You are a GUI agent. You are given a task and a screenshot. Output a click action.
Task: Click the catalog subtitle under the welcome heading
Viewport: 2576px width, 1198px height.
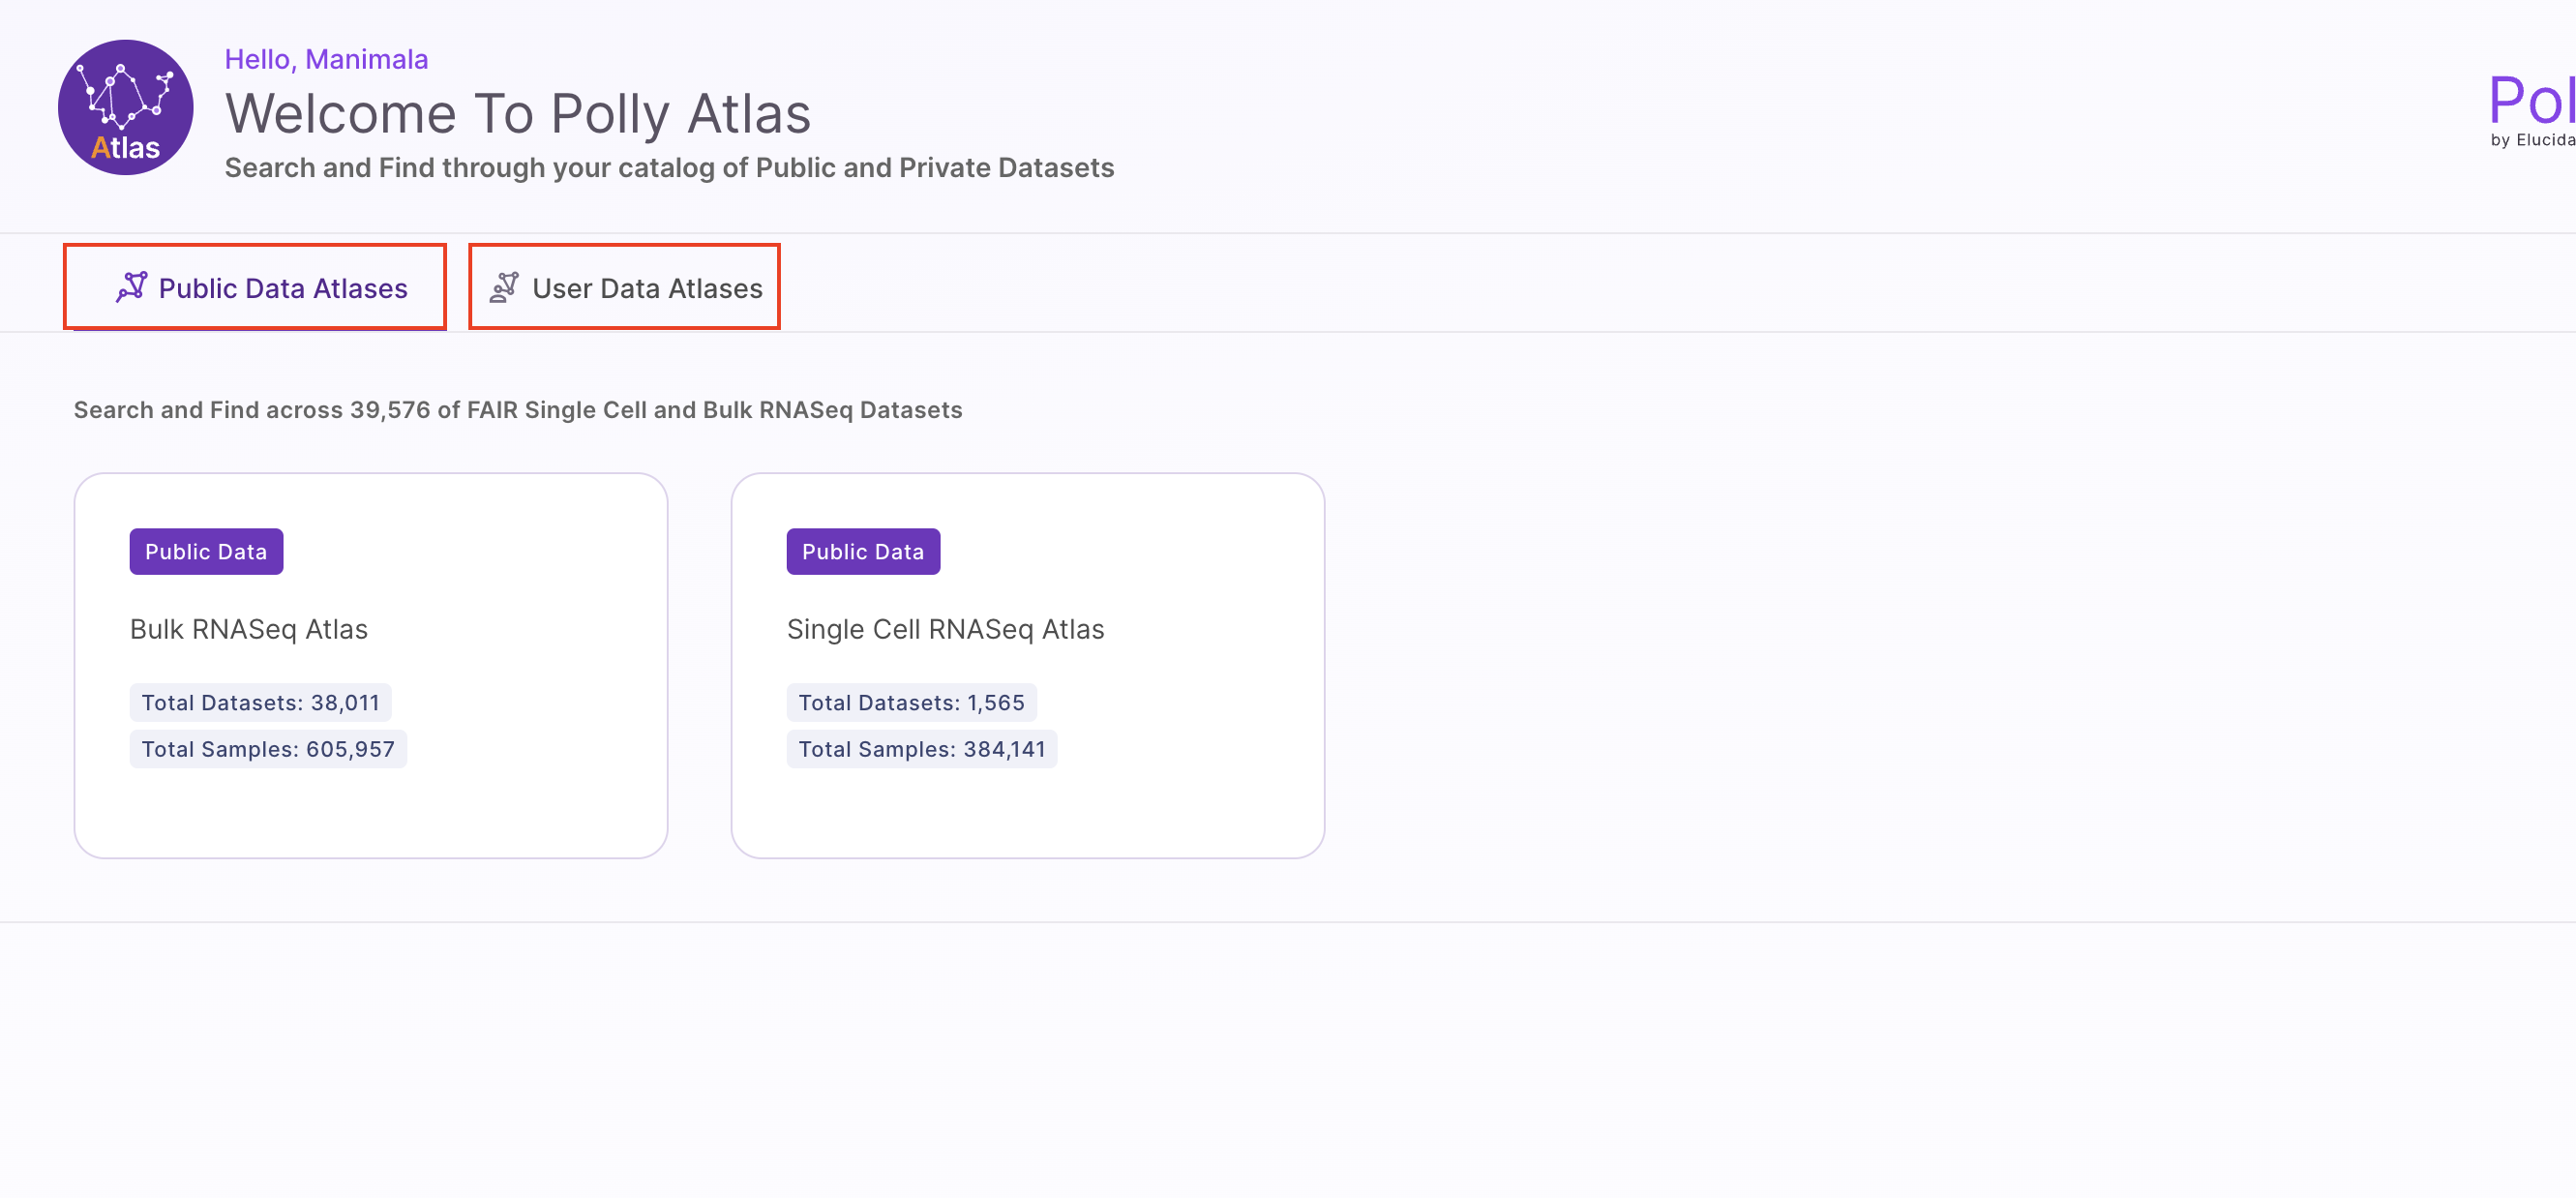pos(669,167)
